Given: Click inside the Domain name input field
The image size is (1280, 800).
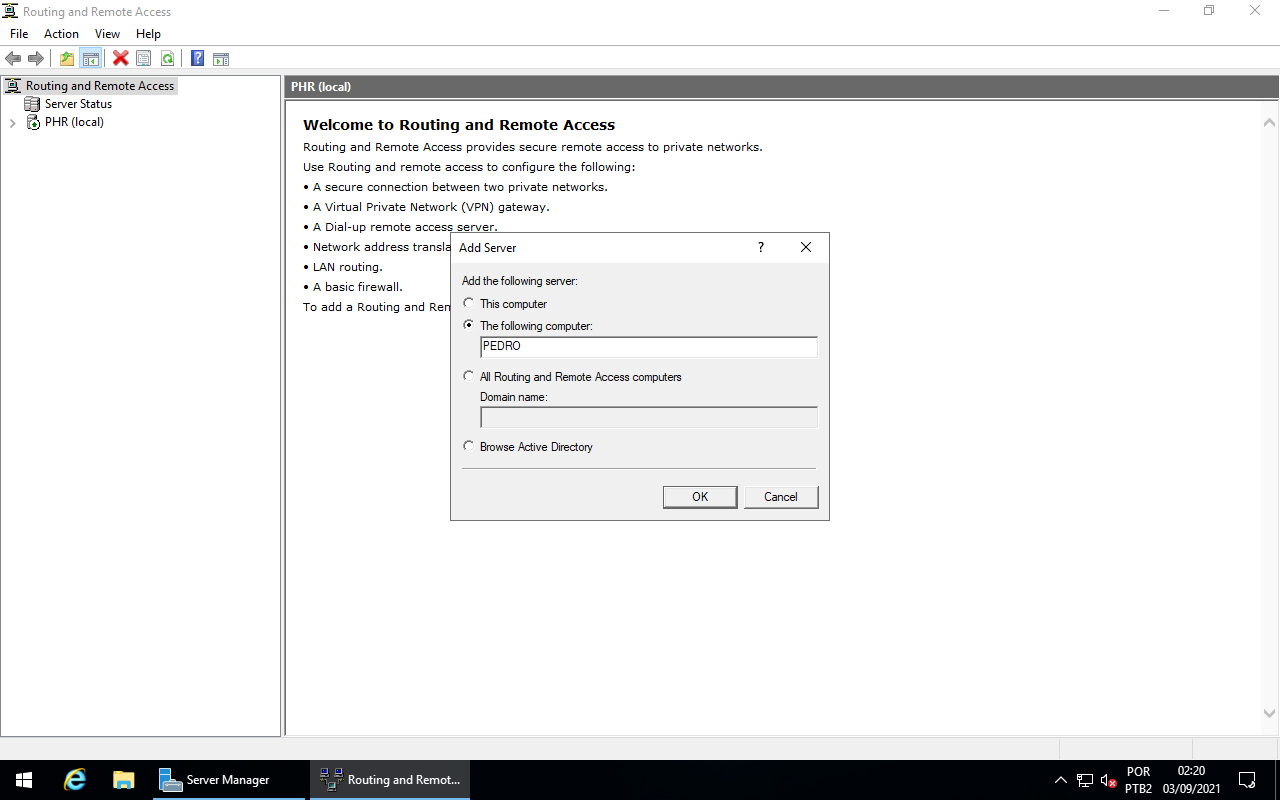Looking at the screenshot, I should (x=648, y=417).
